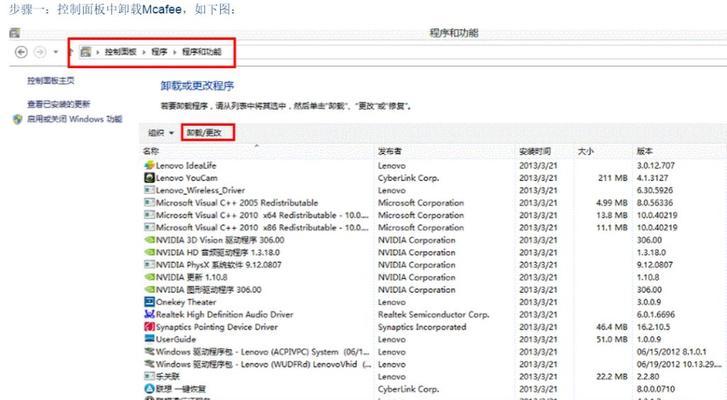Click the Lenovo_Wireless_Driver icon
727x400 pixels.
pos(149,190)
